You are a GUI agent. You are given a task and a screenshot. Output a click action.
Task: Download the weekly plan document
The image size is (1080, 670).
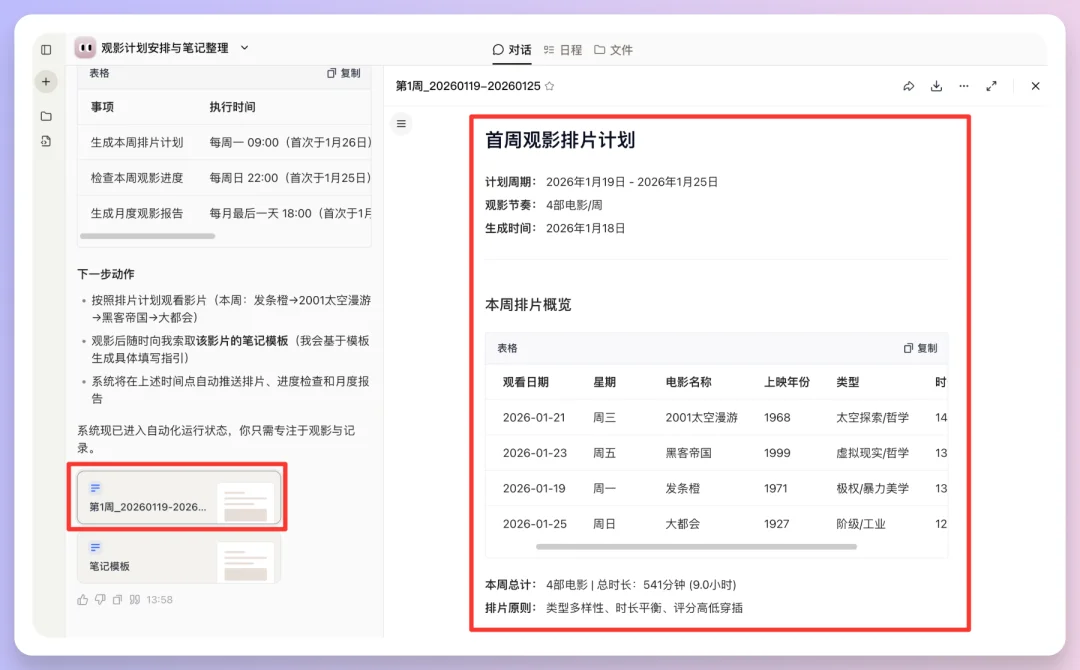(x=936, y=86)
